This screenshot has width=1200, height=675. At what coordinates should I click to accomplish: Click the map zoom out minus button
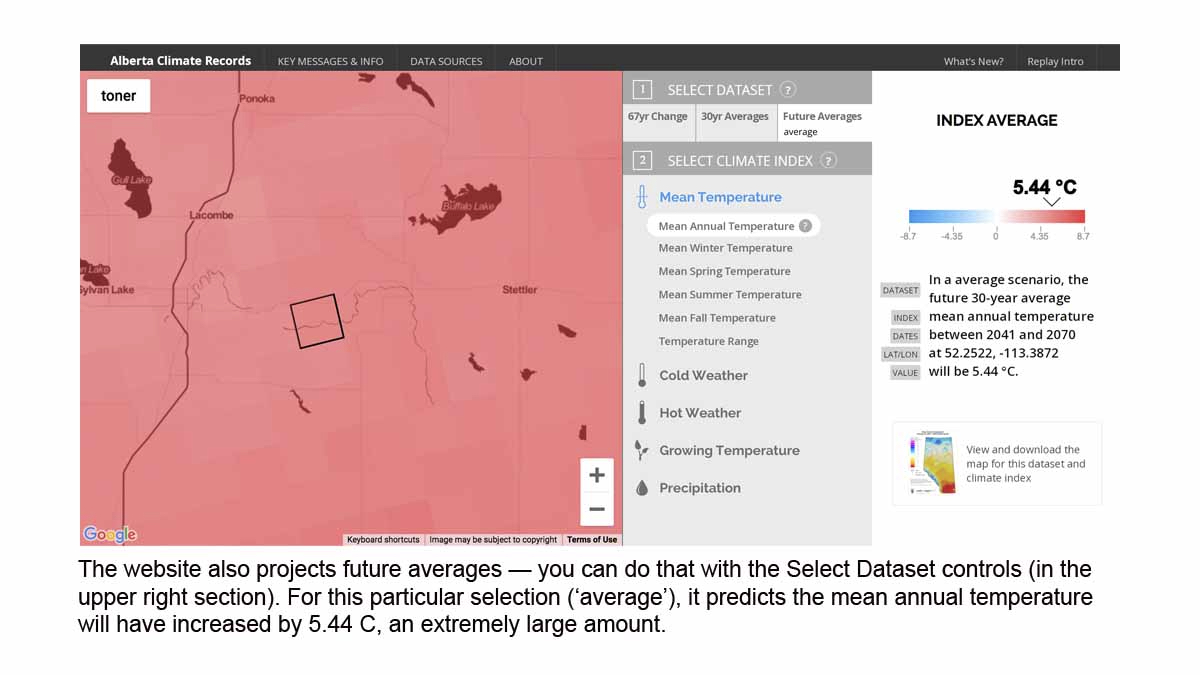597,509
